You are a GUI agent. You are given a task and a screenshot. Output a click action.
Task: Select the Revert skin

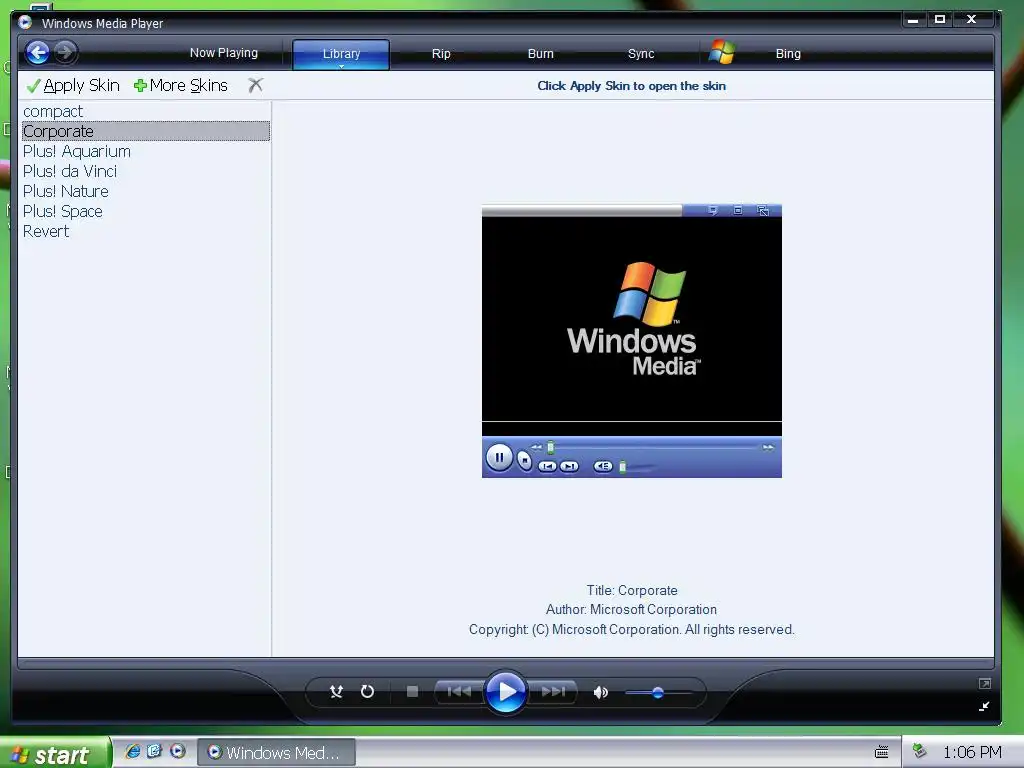pos(146,231)
